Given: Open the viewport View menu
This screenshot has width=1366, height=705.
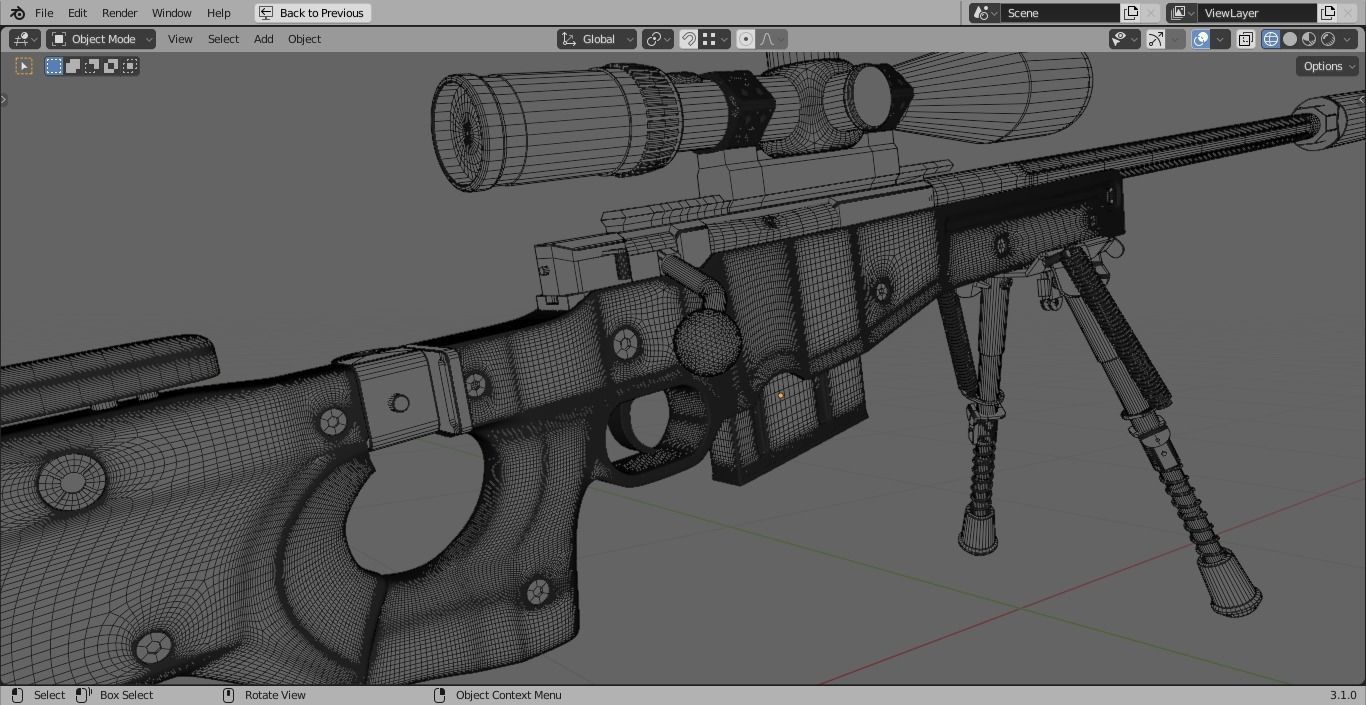Looking at the screenshot, I should coord(180,39).
